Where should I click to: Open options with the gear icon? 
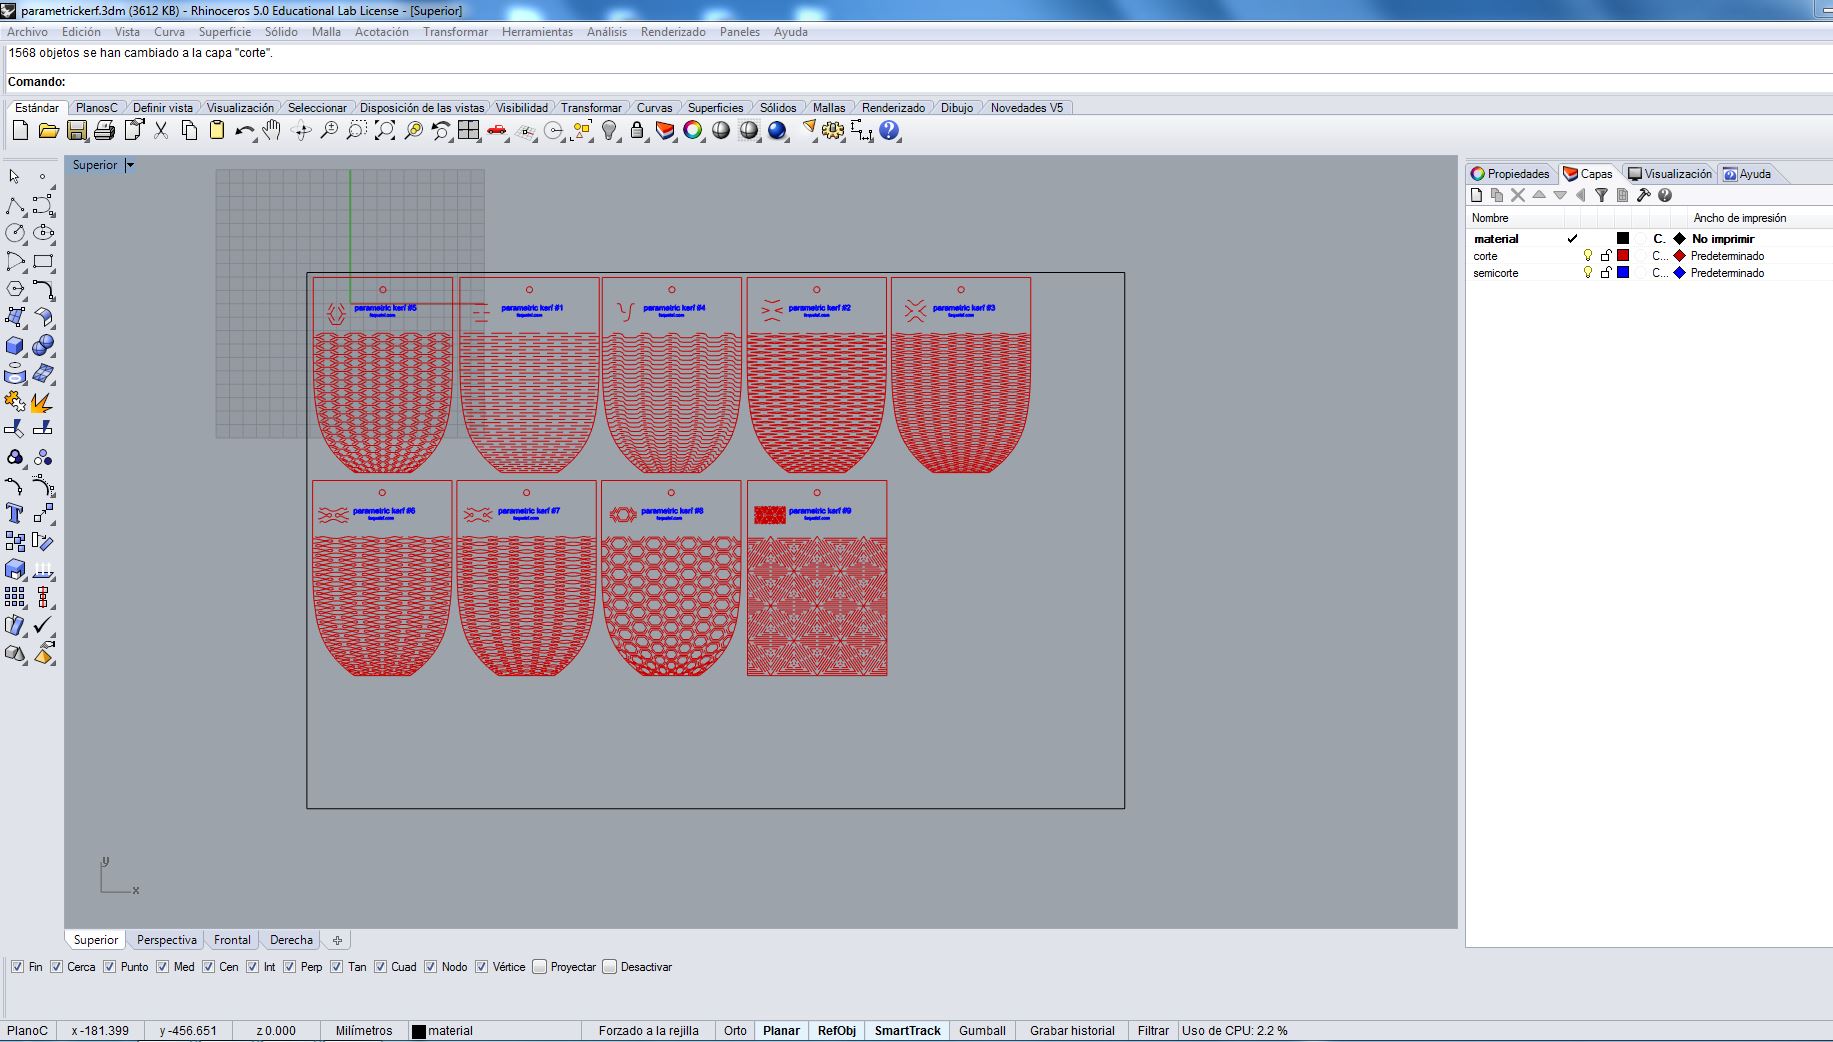[833, 131]
